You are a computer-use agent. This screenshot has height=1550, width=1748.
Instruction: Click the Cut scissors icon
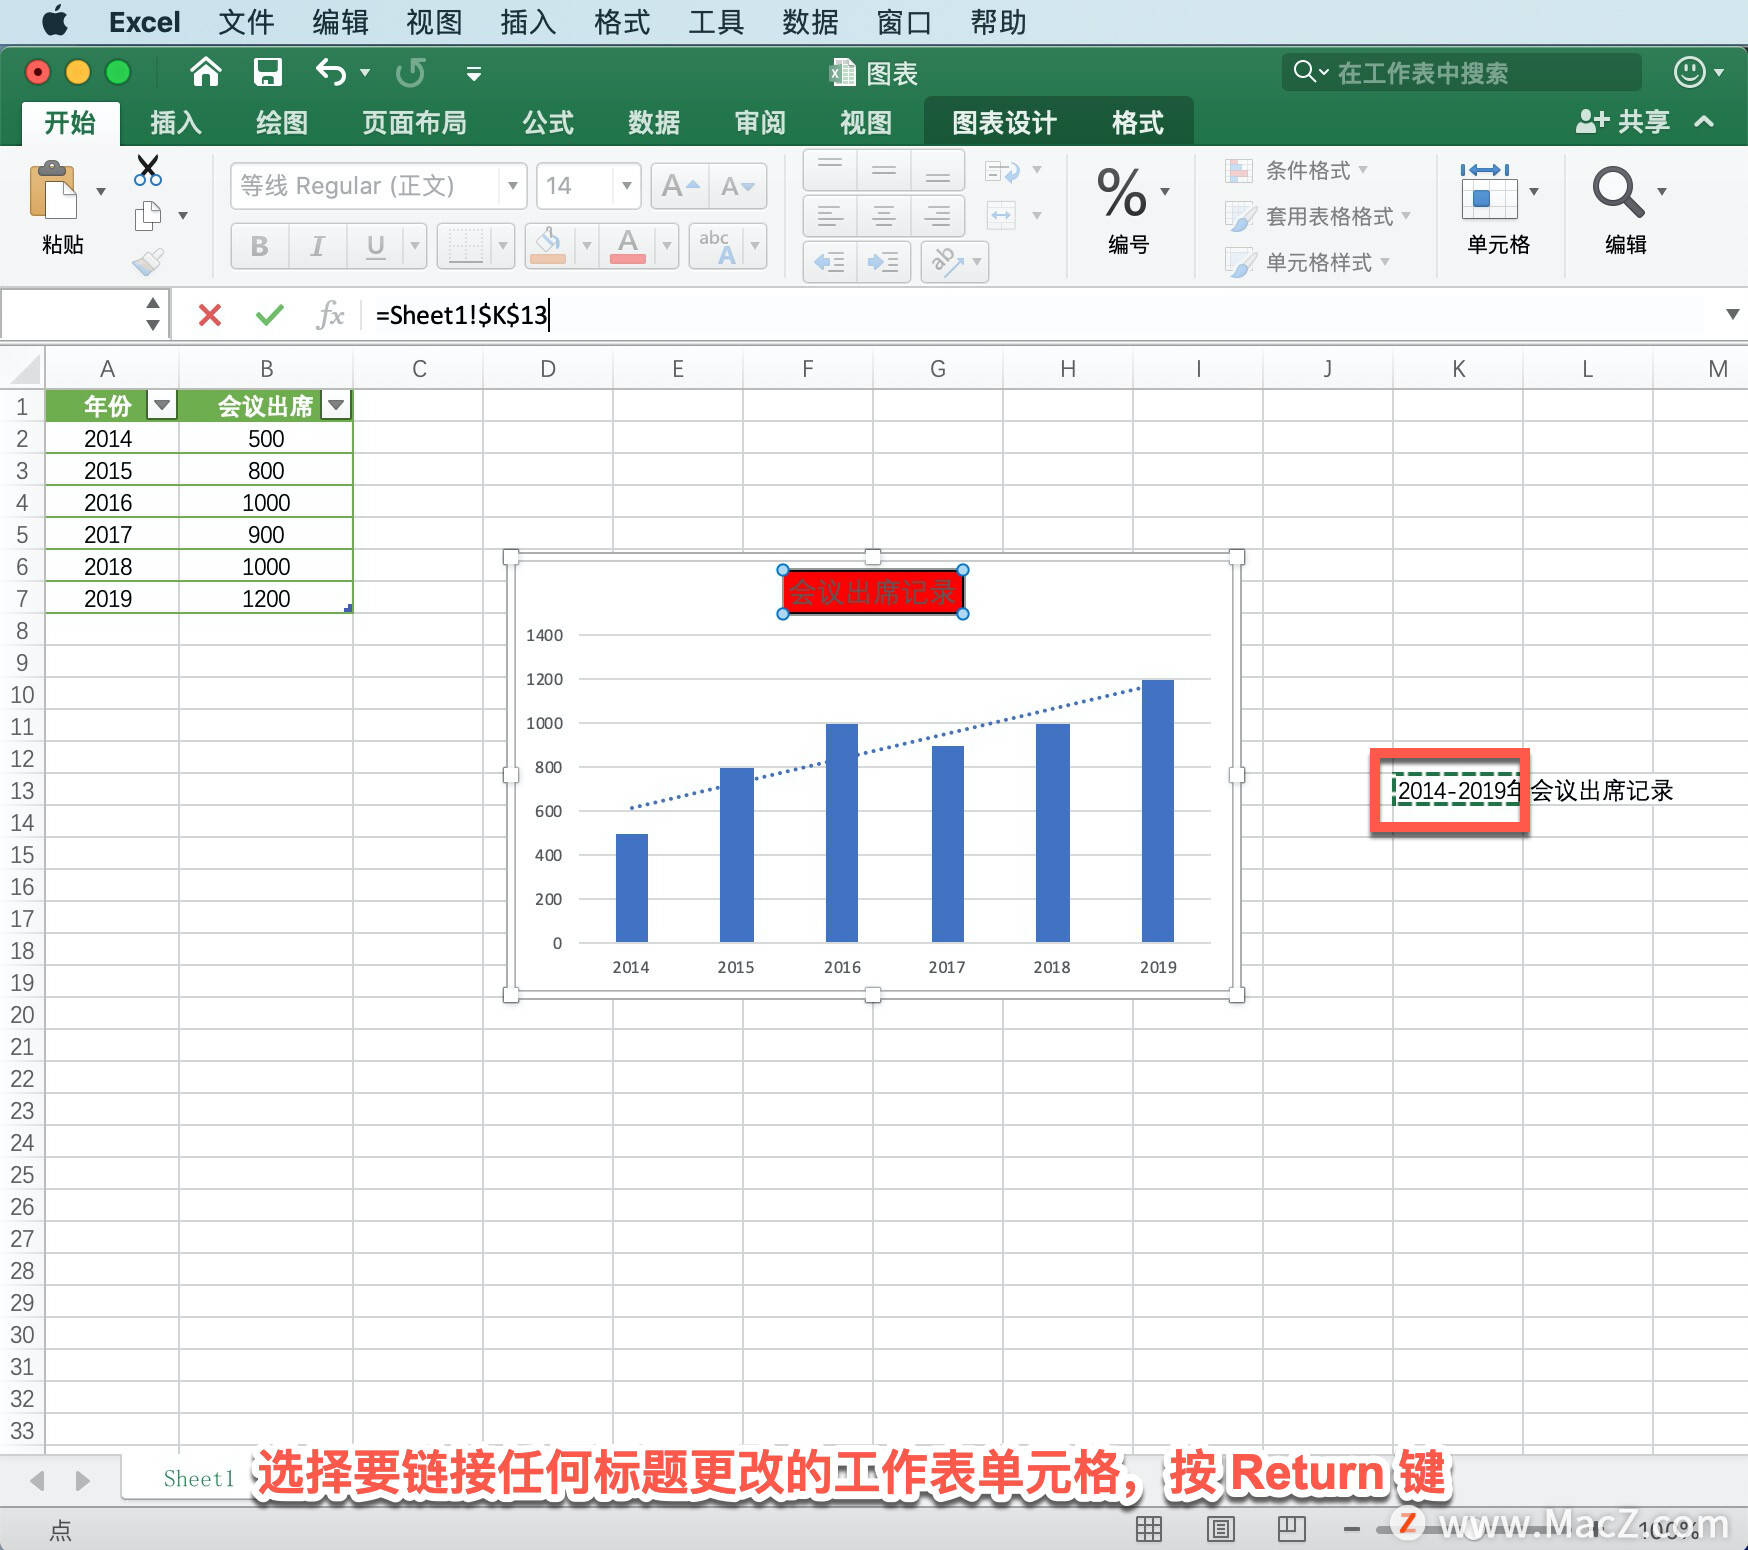point(147,170)
